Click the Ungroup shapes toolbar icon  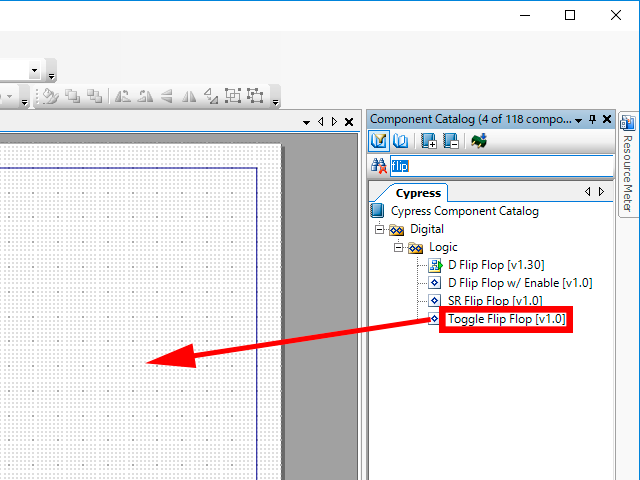pos(255,96)
